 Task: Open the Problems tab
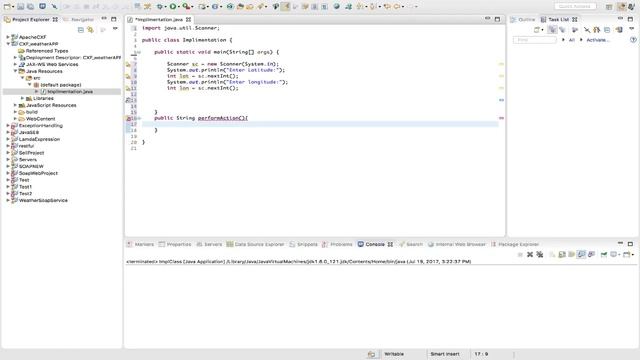[x=337, y=244]
